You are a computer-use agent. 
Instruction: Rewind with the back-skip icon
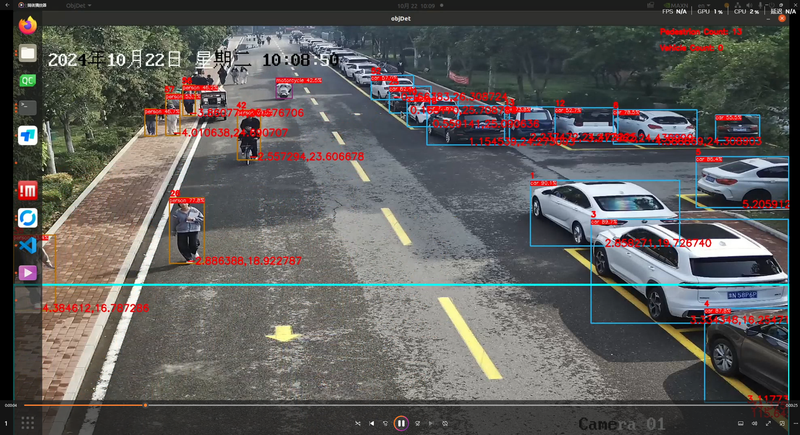point(385,423)
